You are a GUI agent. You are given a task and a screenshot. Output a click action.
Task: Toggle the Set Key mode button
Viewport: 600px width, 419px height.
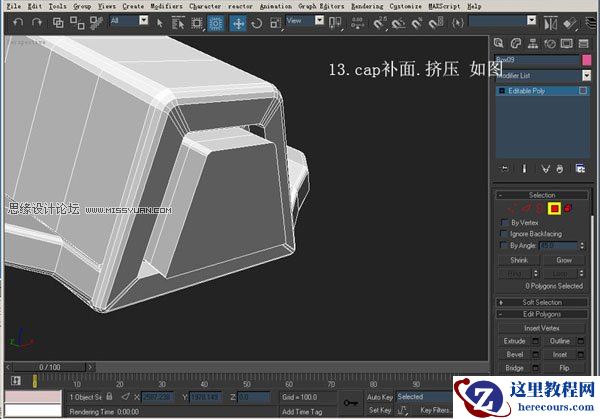click(x=380, y=410)
